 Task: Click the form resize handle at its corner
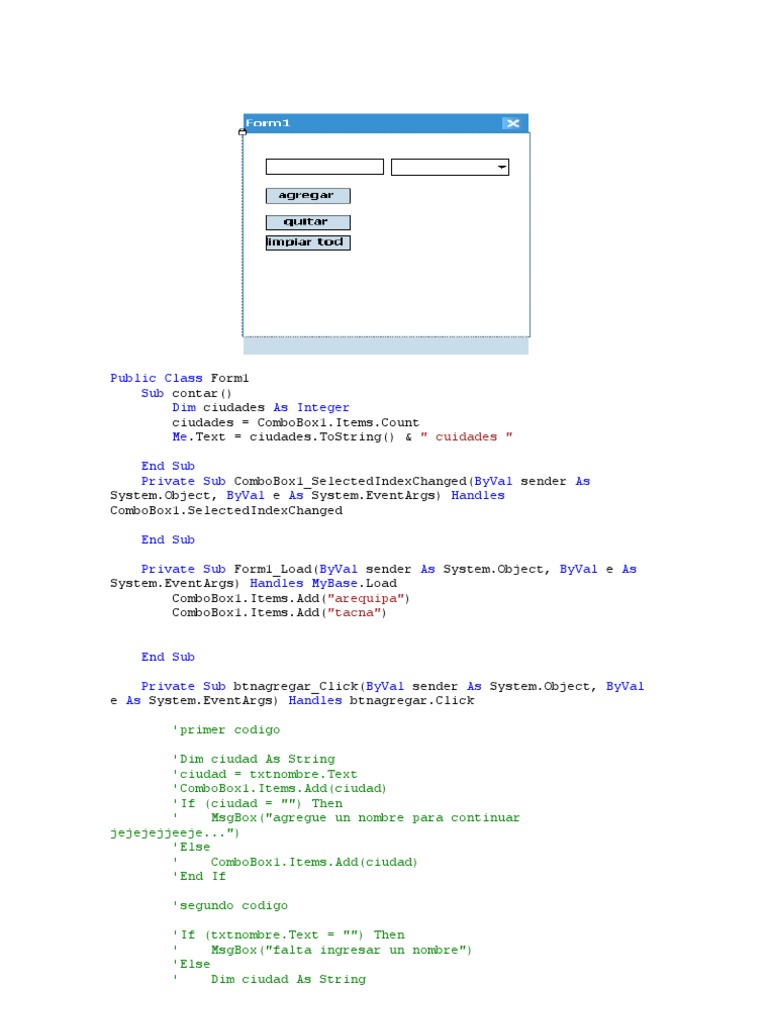point(242,132)
